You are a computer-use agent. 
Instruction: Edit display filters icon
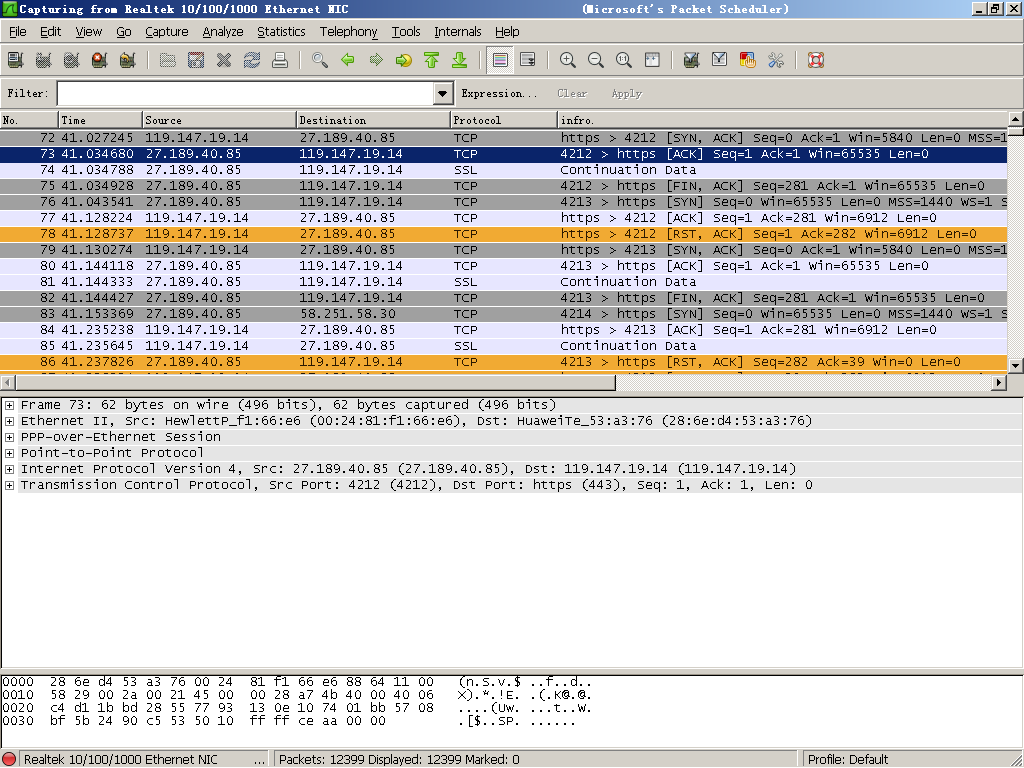click(720, 60)
